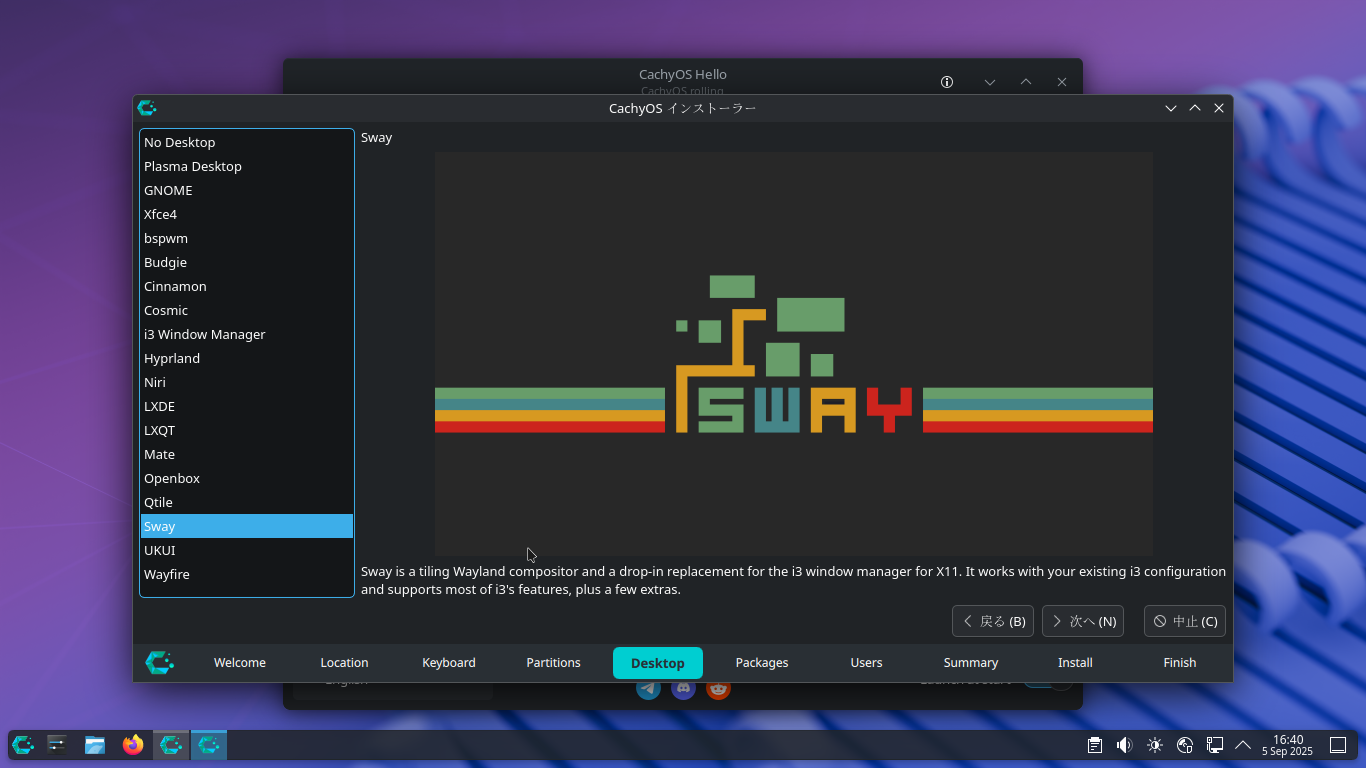Click the CachyOS logo in the installer title bar
Image resolution: width=1366 pixels, height=768 pixels.
147,108
